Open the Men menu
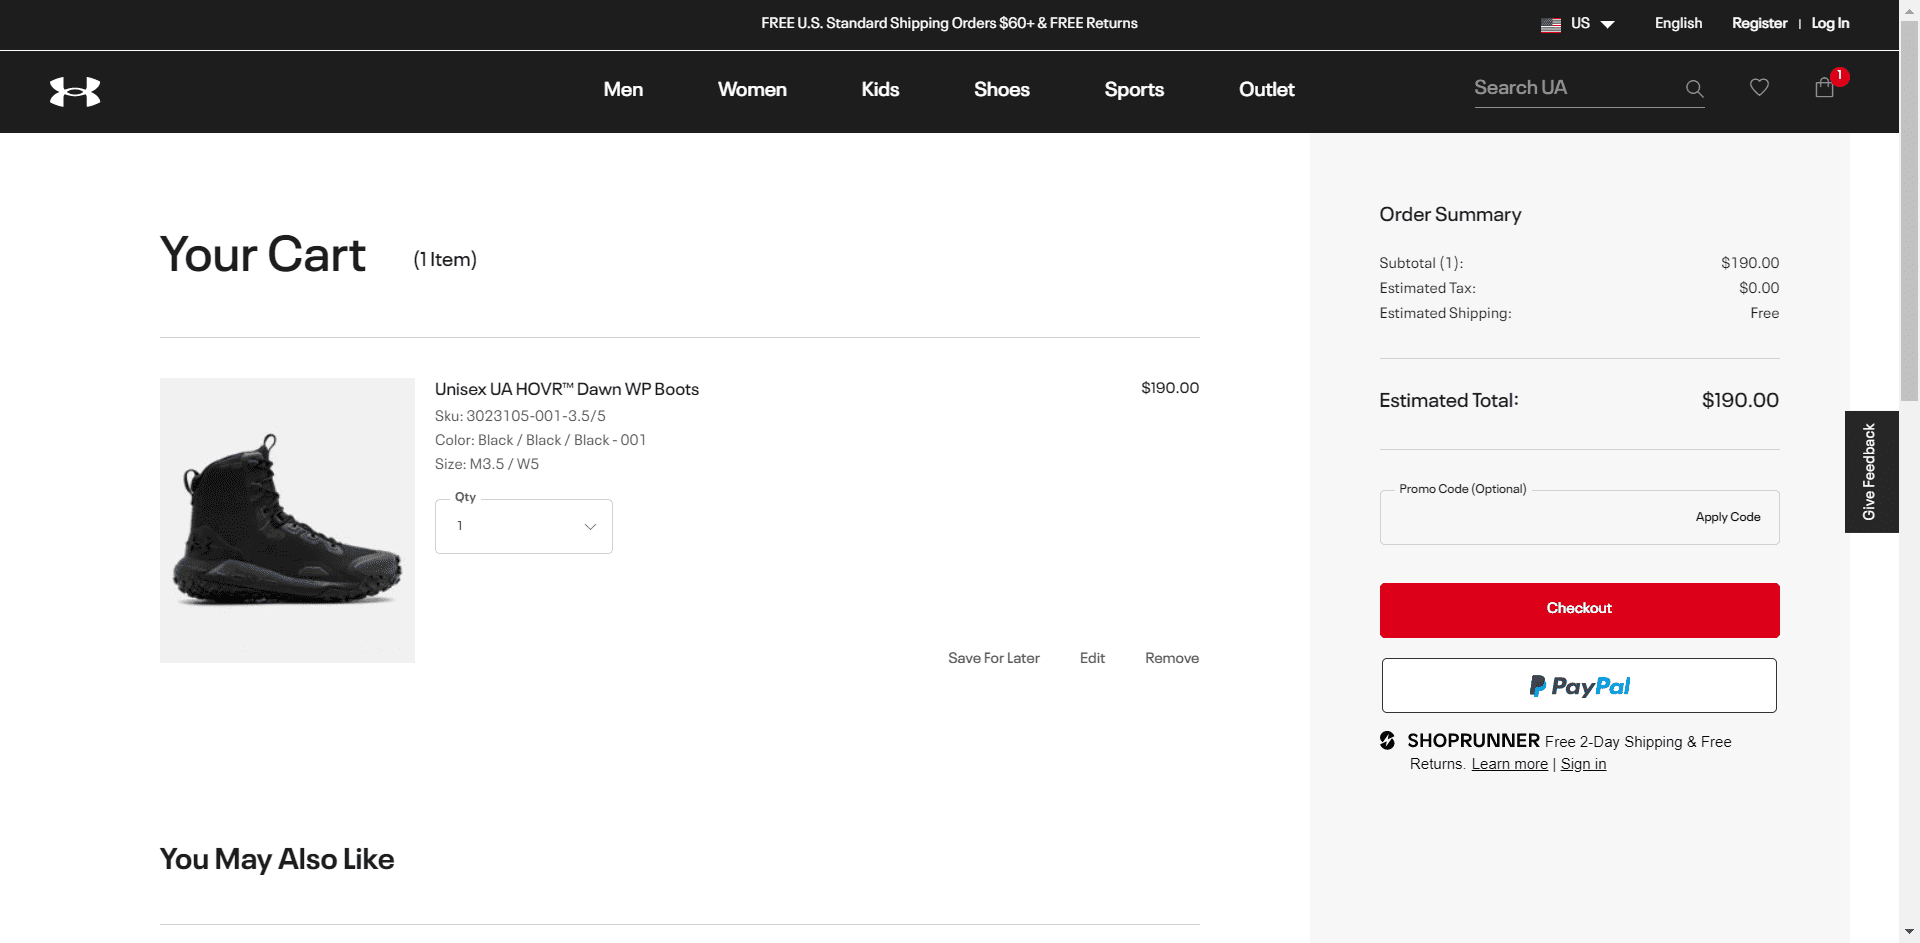Screen dimensions: 1920x943 [623, 90]
